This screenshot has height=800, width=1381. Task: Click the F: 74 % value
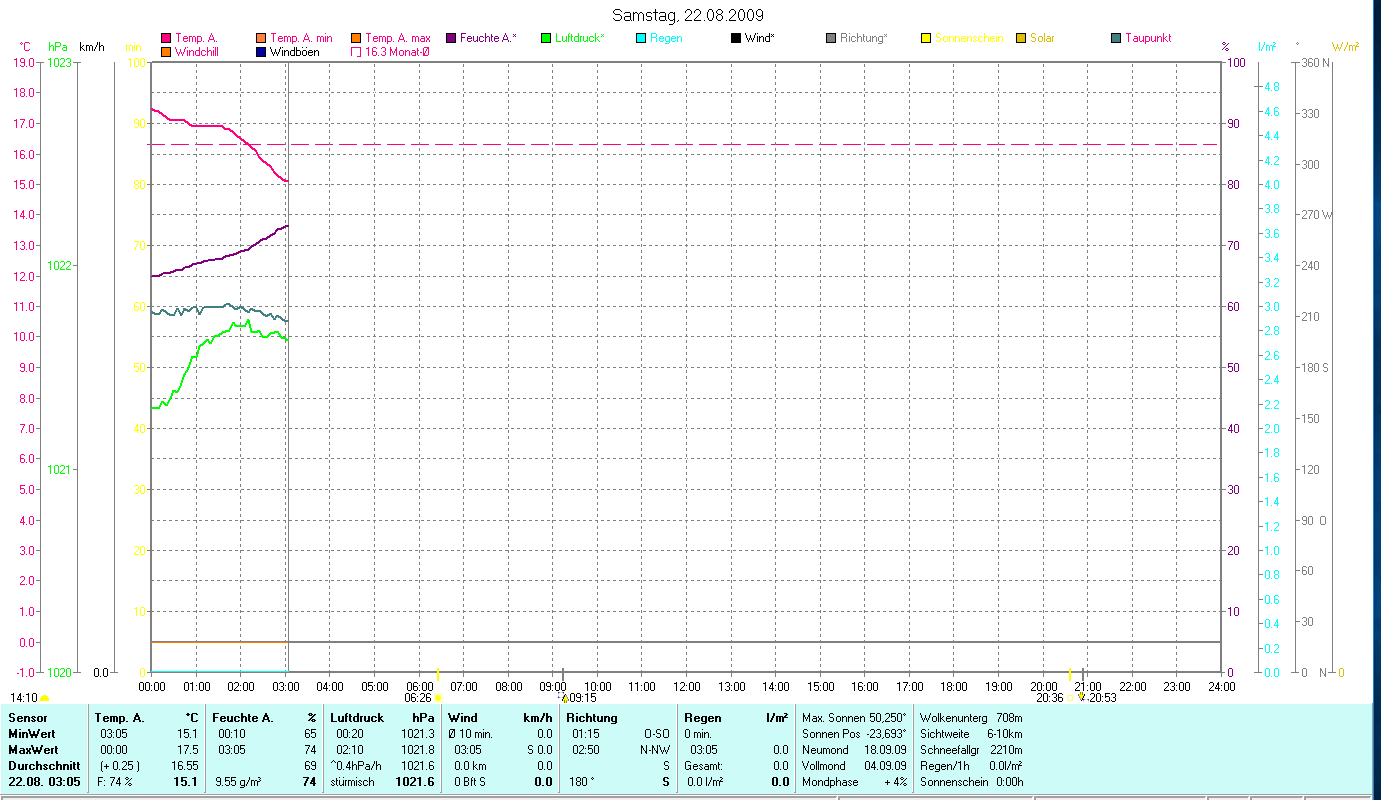pyautogui.click(x=114, y=782)
